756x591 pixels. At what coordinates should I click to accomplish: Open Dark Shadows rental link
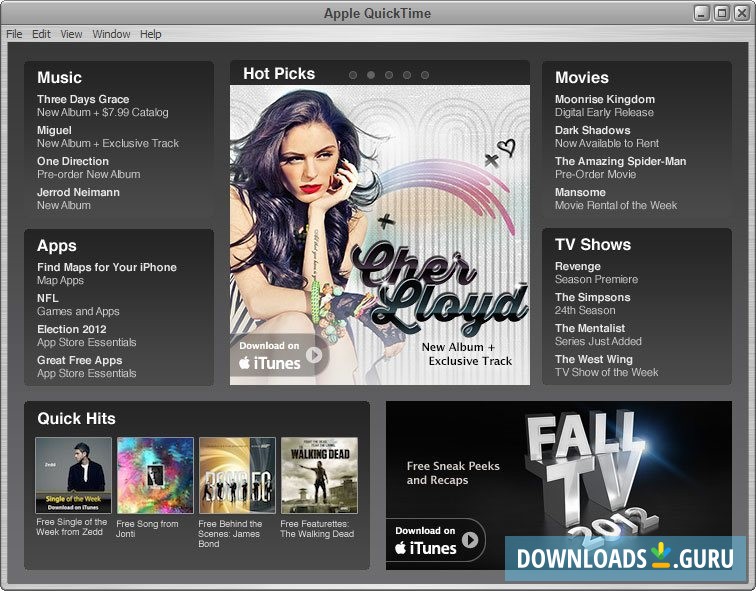[x=607, y=137]
